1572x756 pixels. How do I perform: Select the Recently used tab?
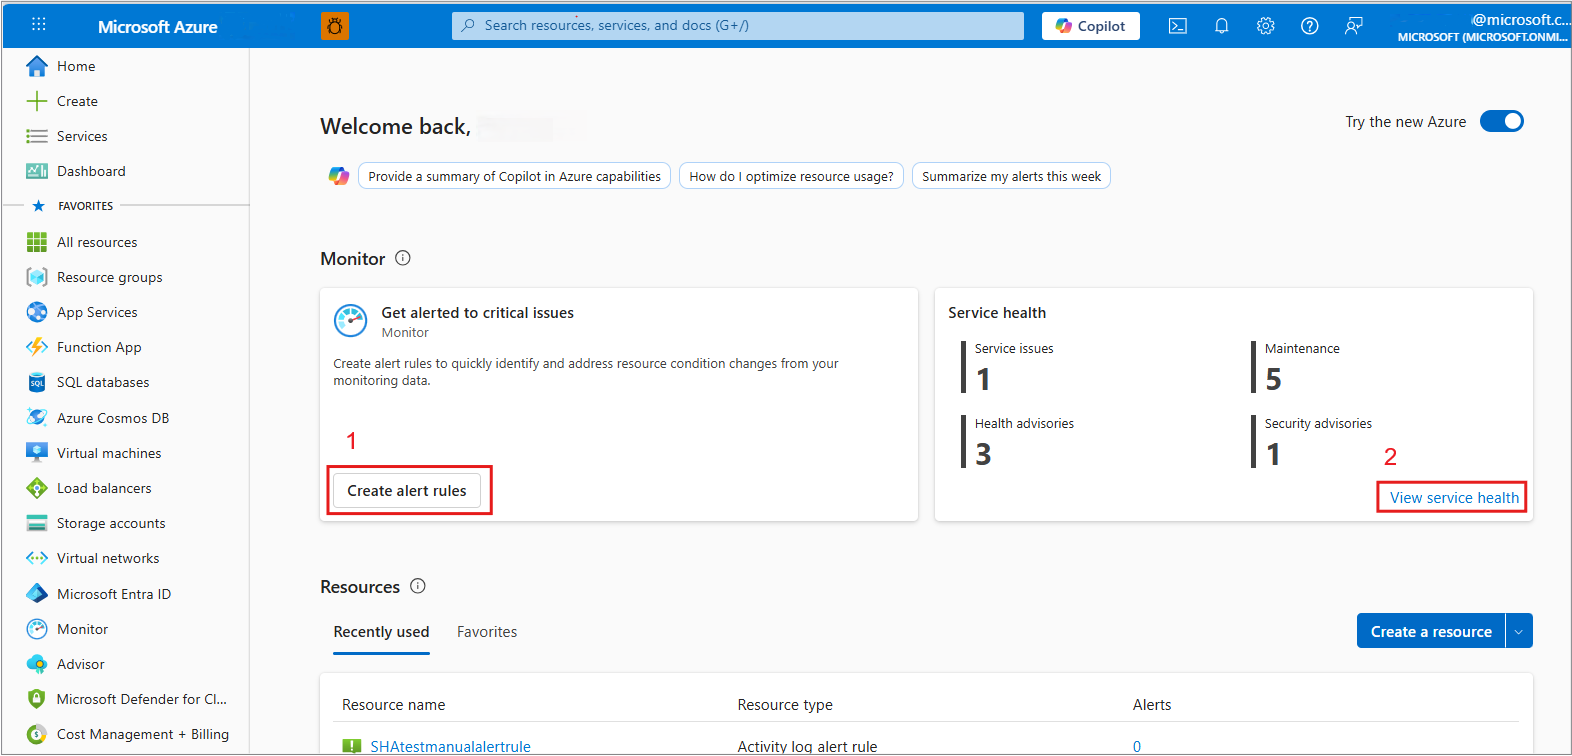coord(381,632)
